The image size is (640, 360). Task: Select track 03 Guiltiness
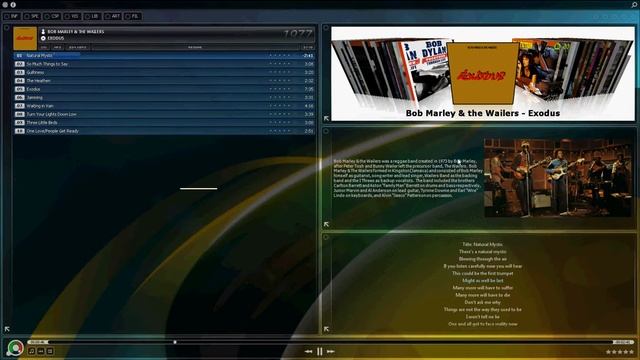tap(164, 72)
